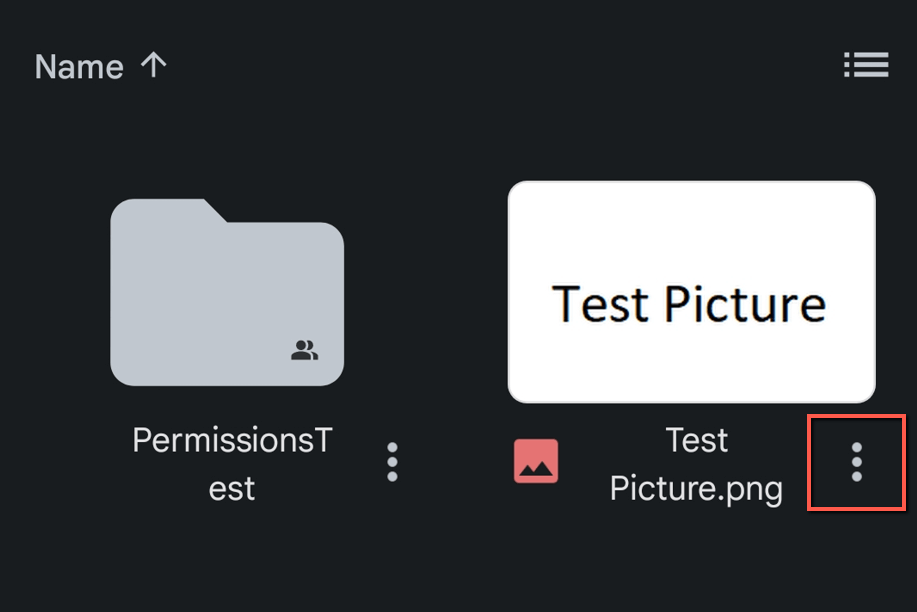Screen dimensions: 917x612
Task: Click the red image file type icon
Action: point(536,461)
